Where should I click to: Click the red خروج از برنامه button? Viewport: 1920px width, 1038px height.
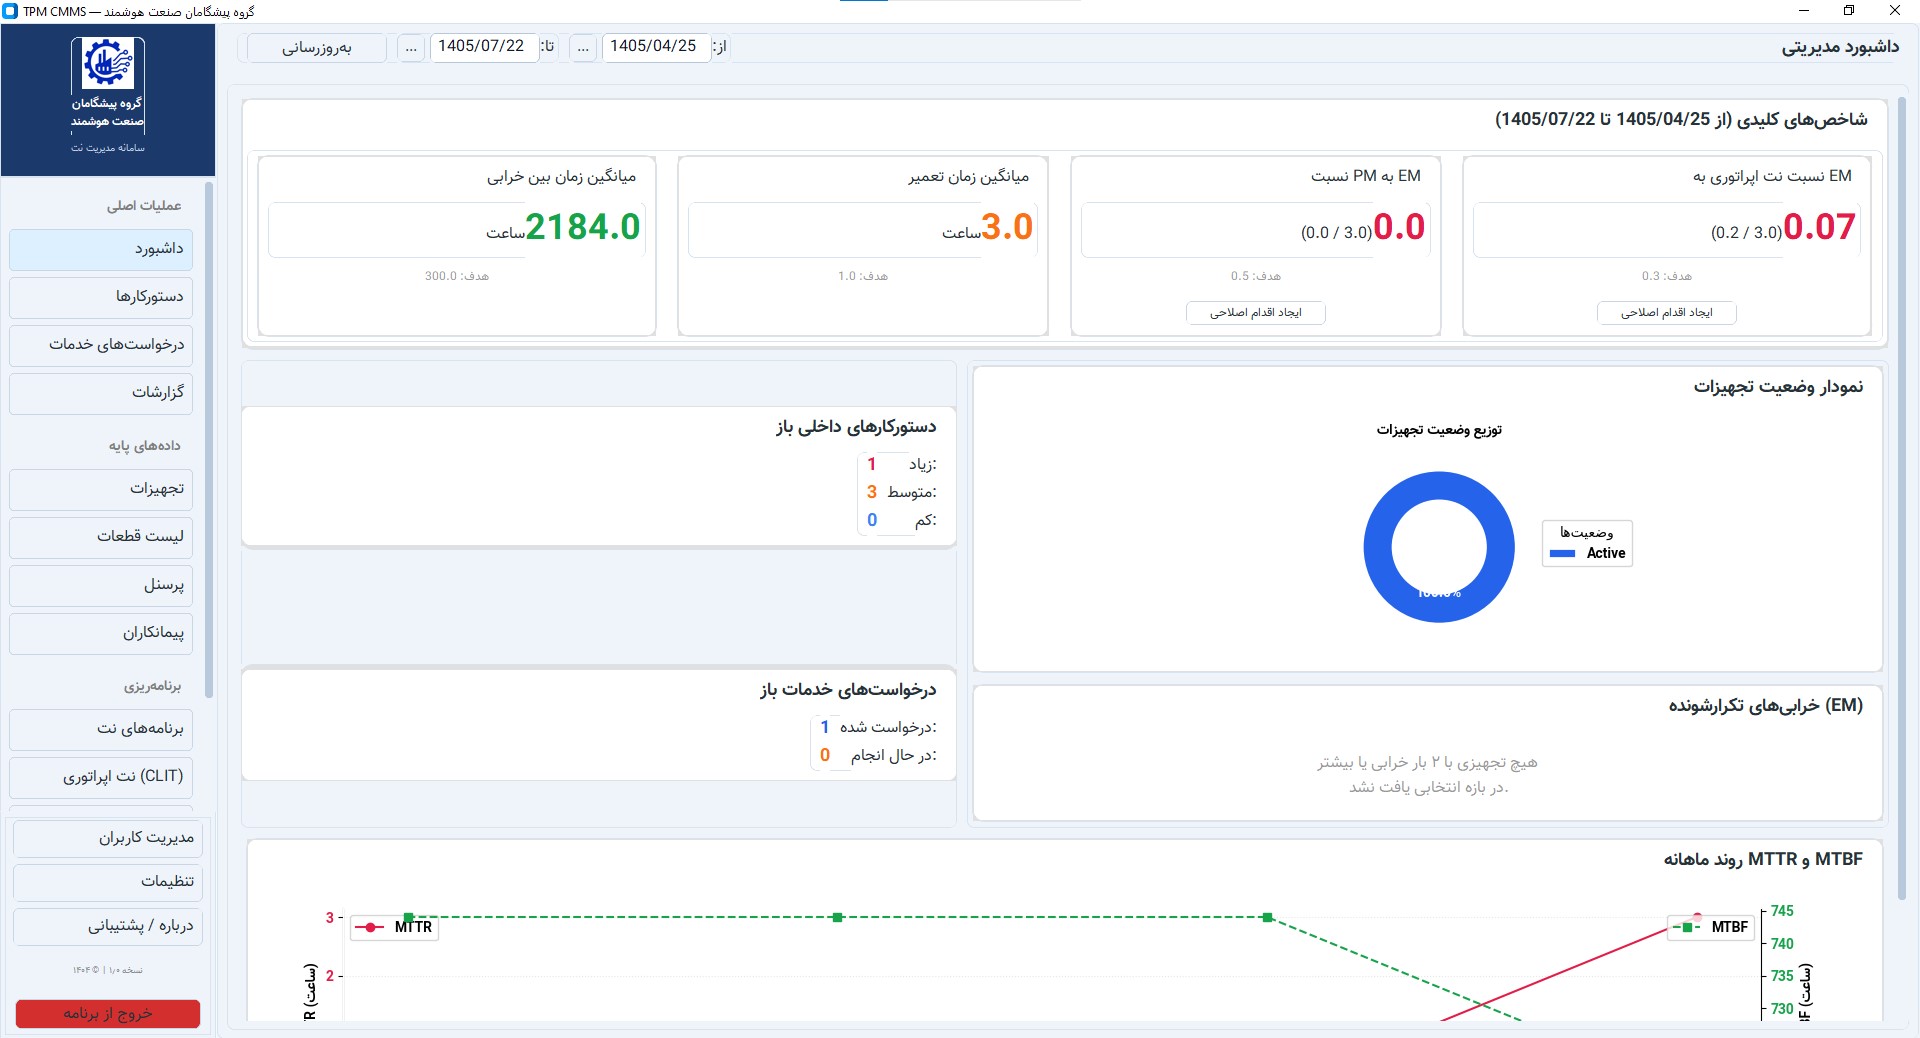108,1014
